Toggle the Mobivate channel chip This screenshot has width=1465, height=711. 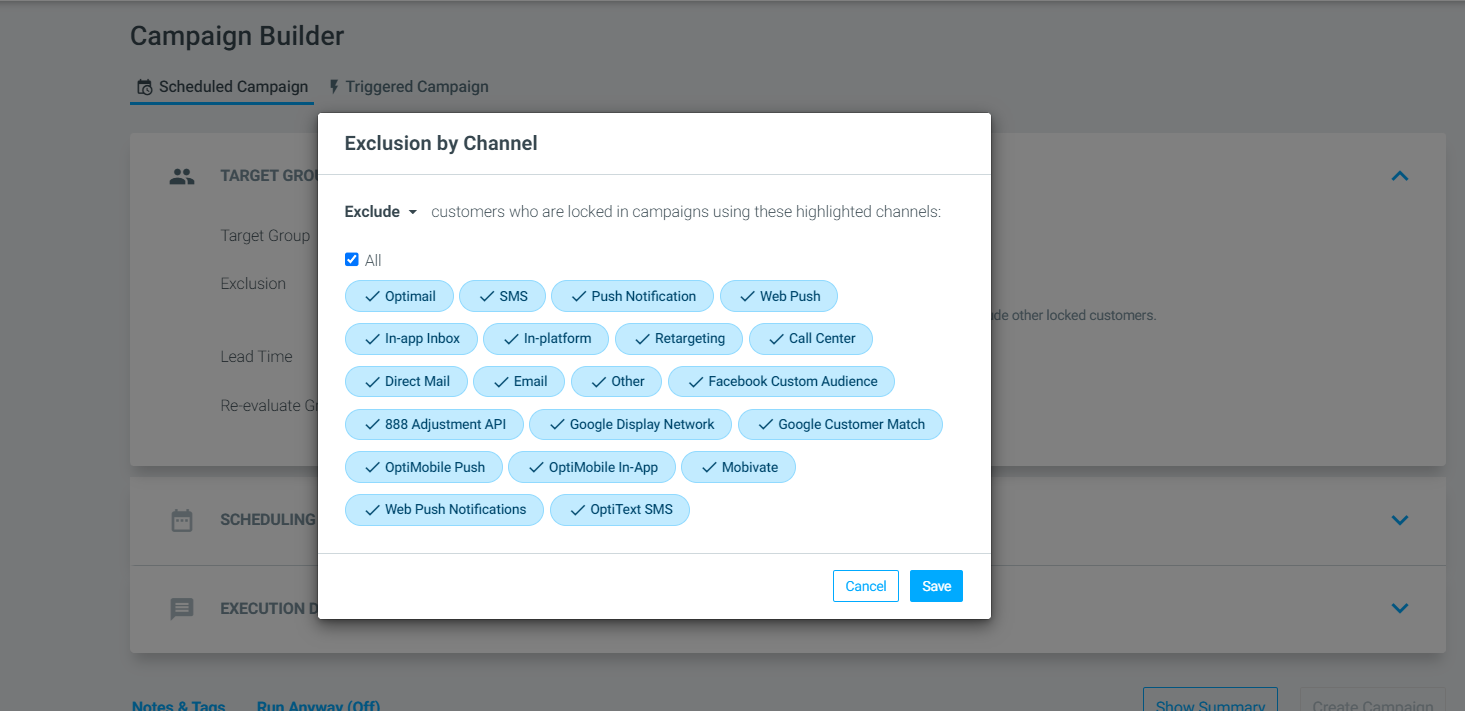click(x=738, y=467)
